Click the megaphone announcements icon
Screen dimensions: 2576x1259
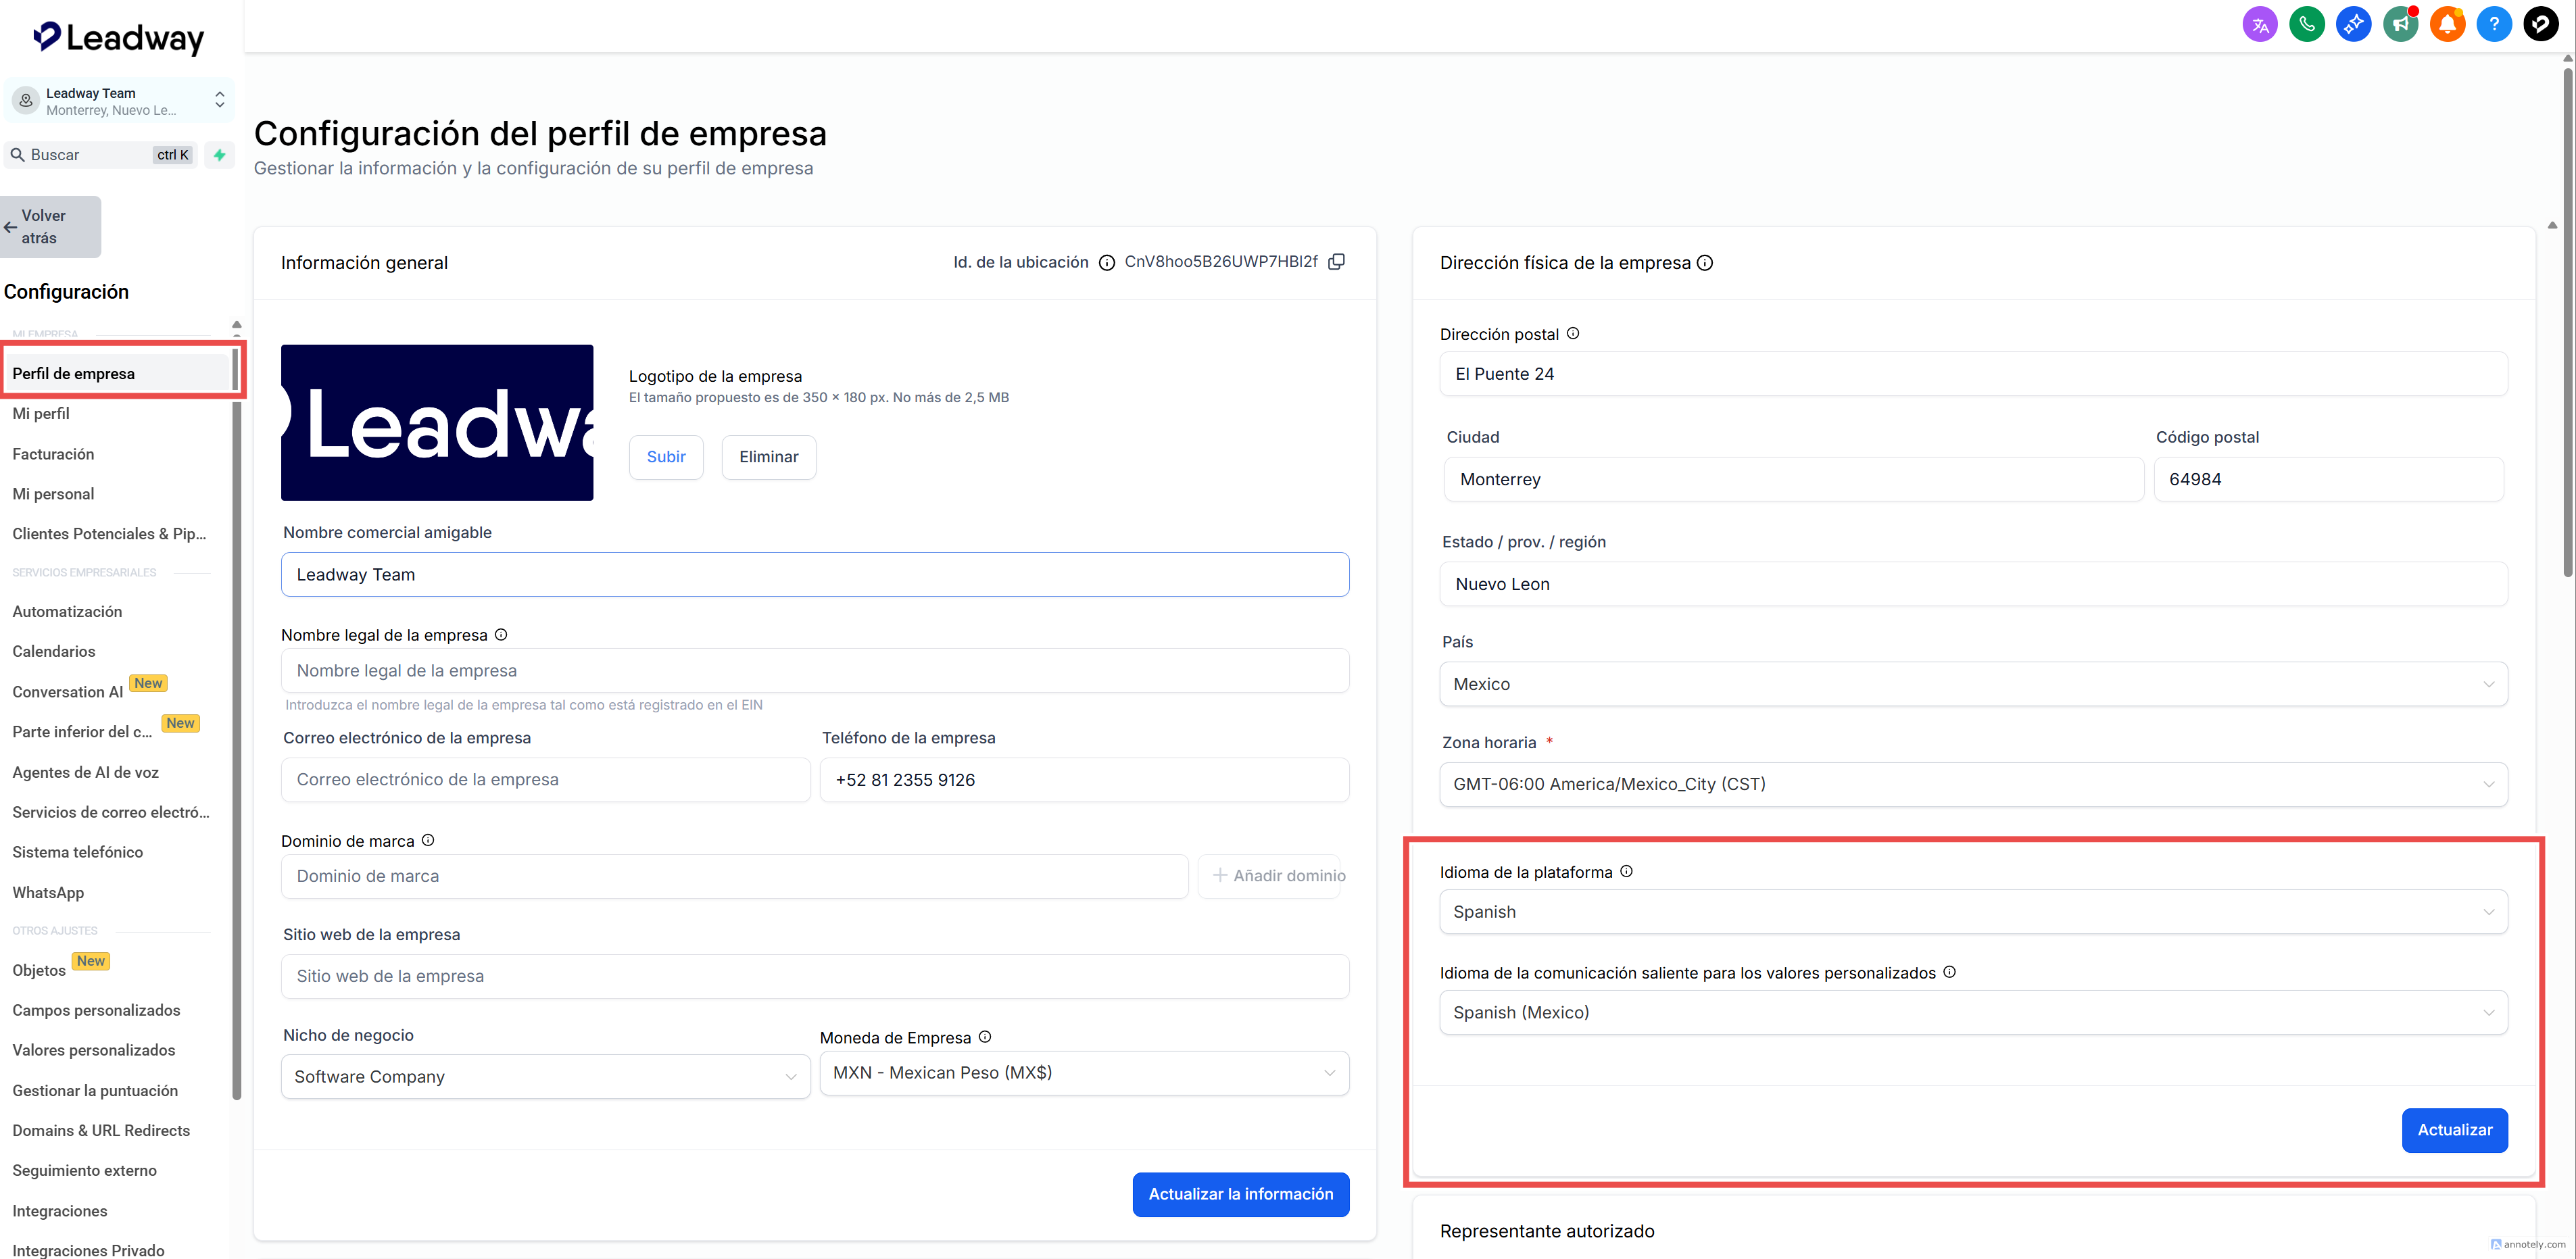point(2400,24)
